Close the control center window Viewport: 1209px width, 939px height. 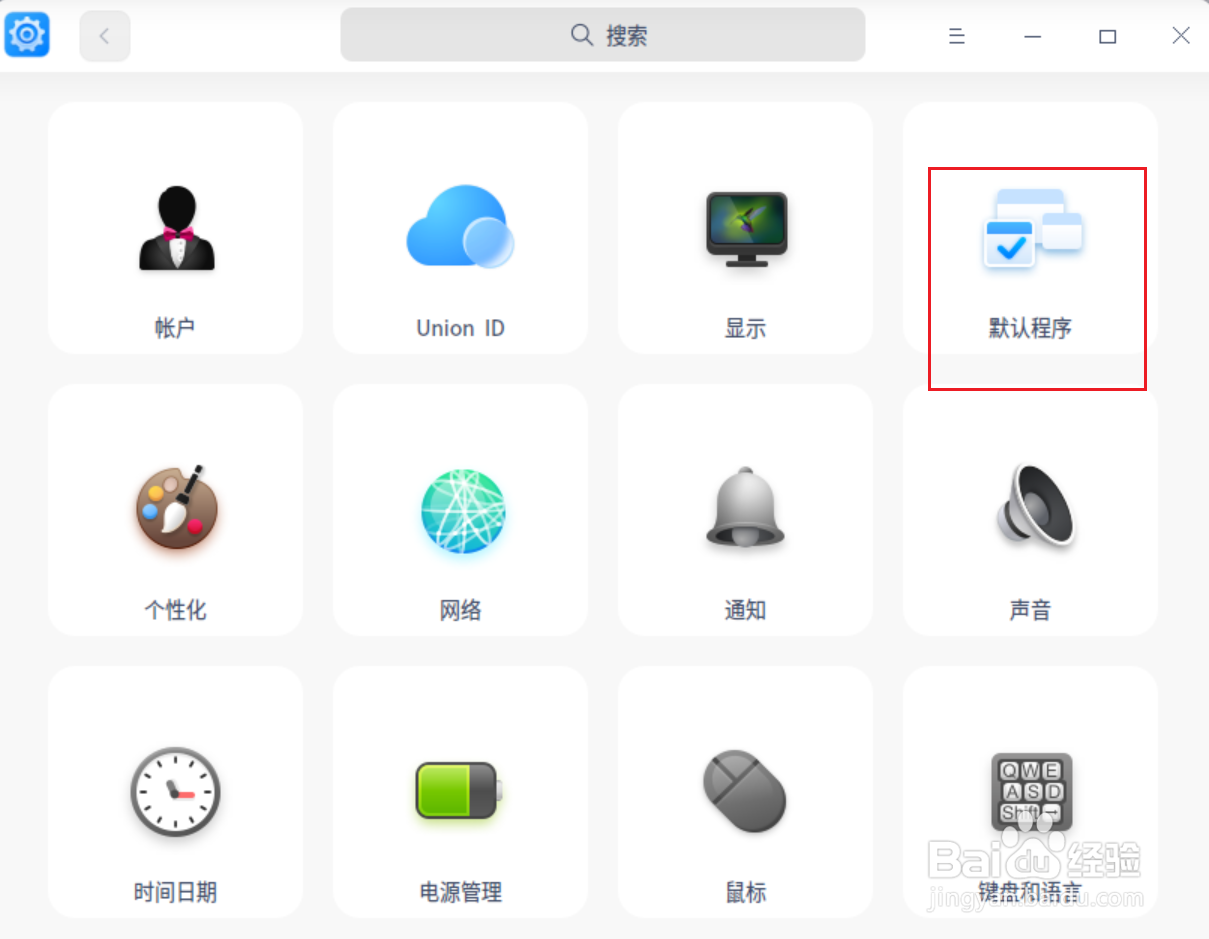(1181, 36)
